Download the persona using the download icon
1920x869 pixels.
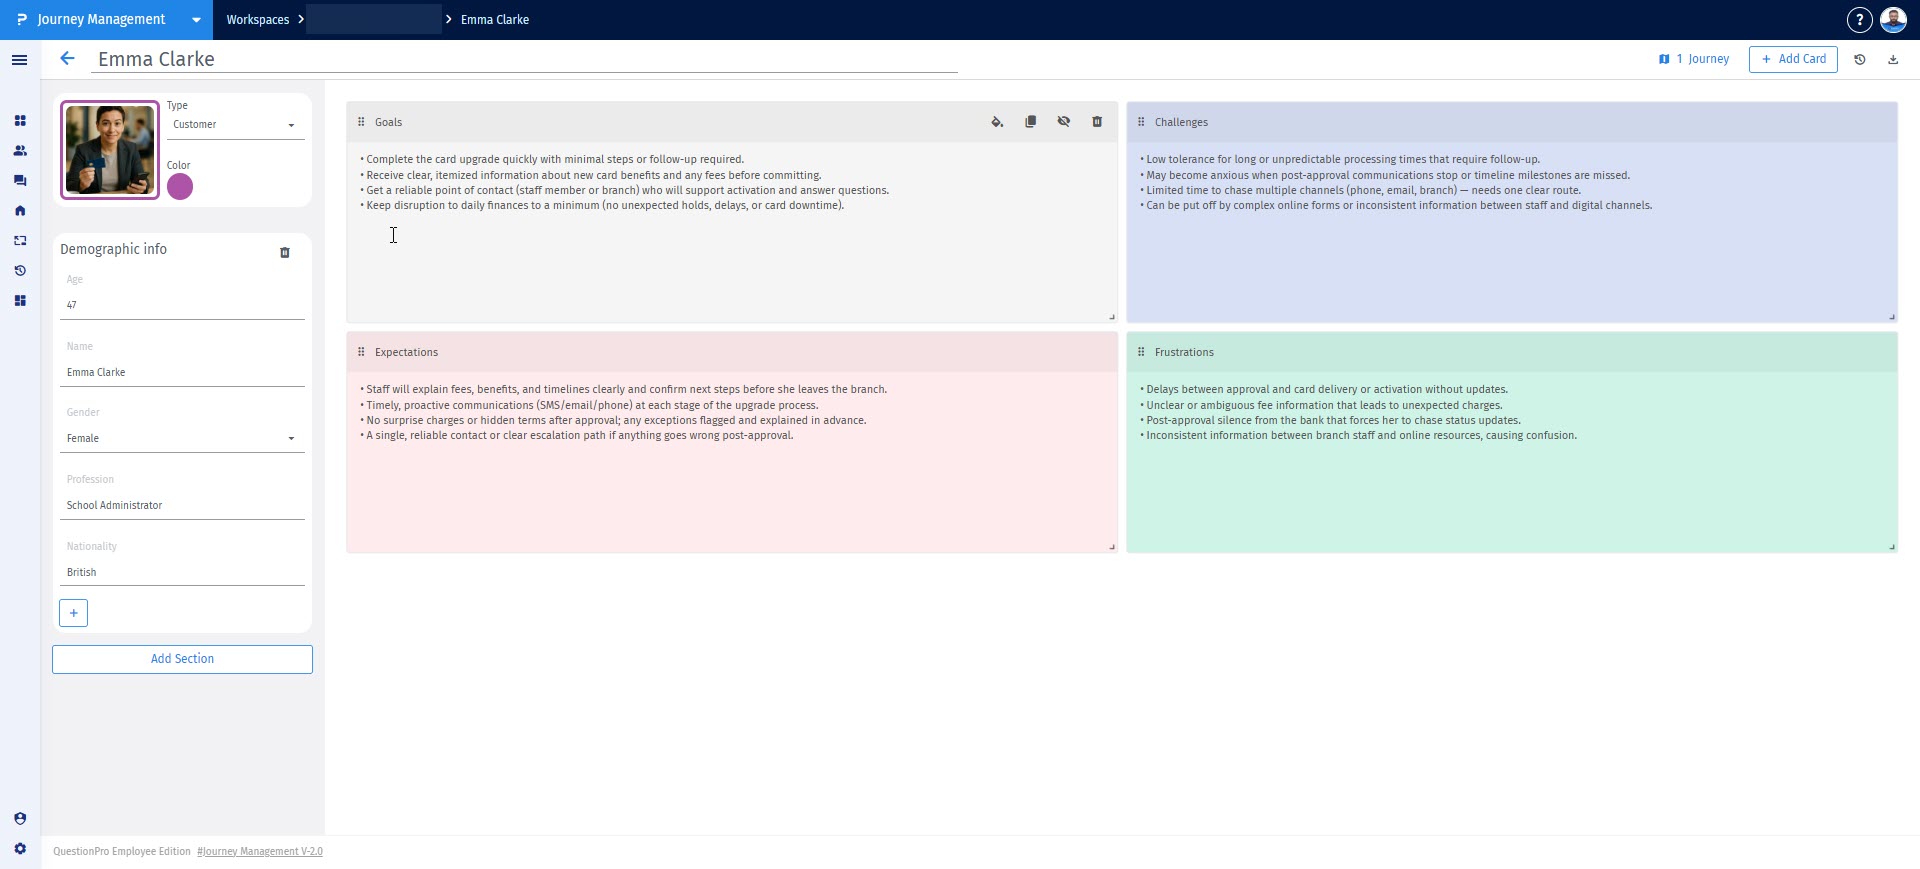[1893, 60]
